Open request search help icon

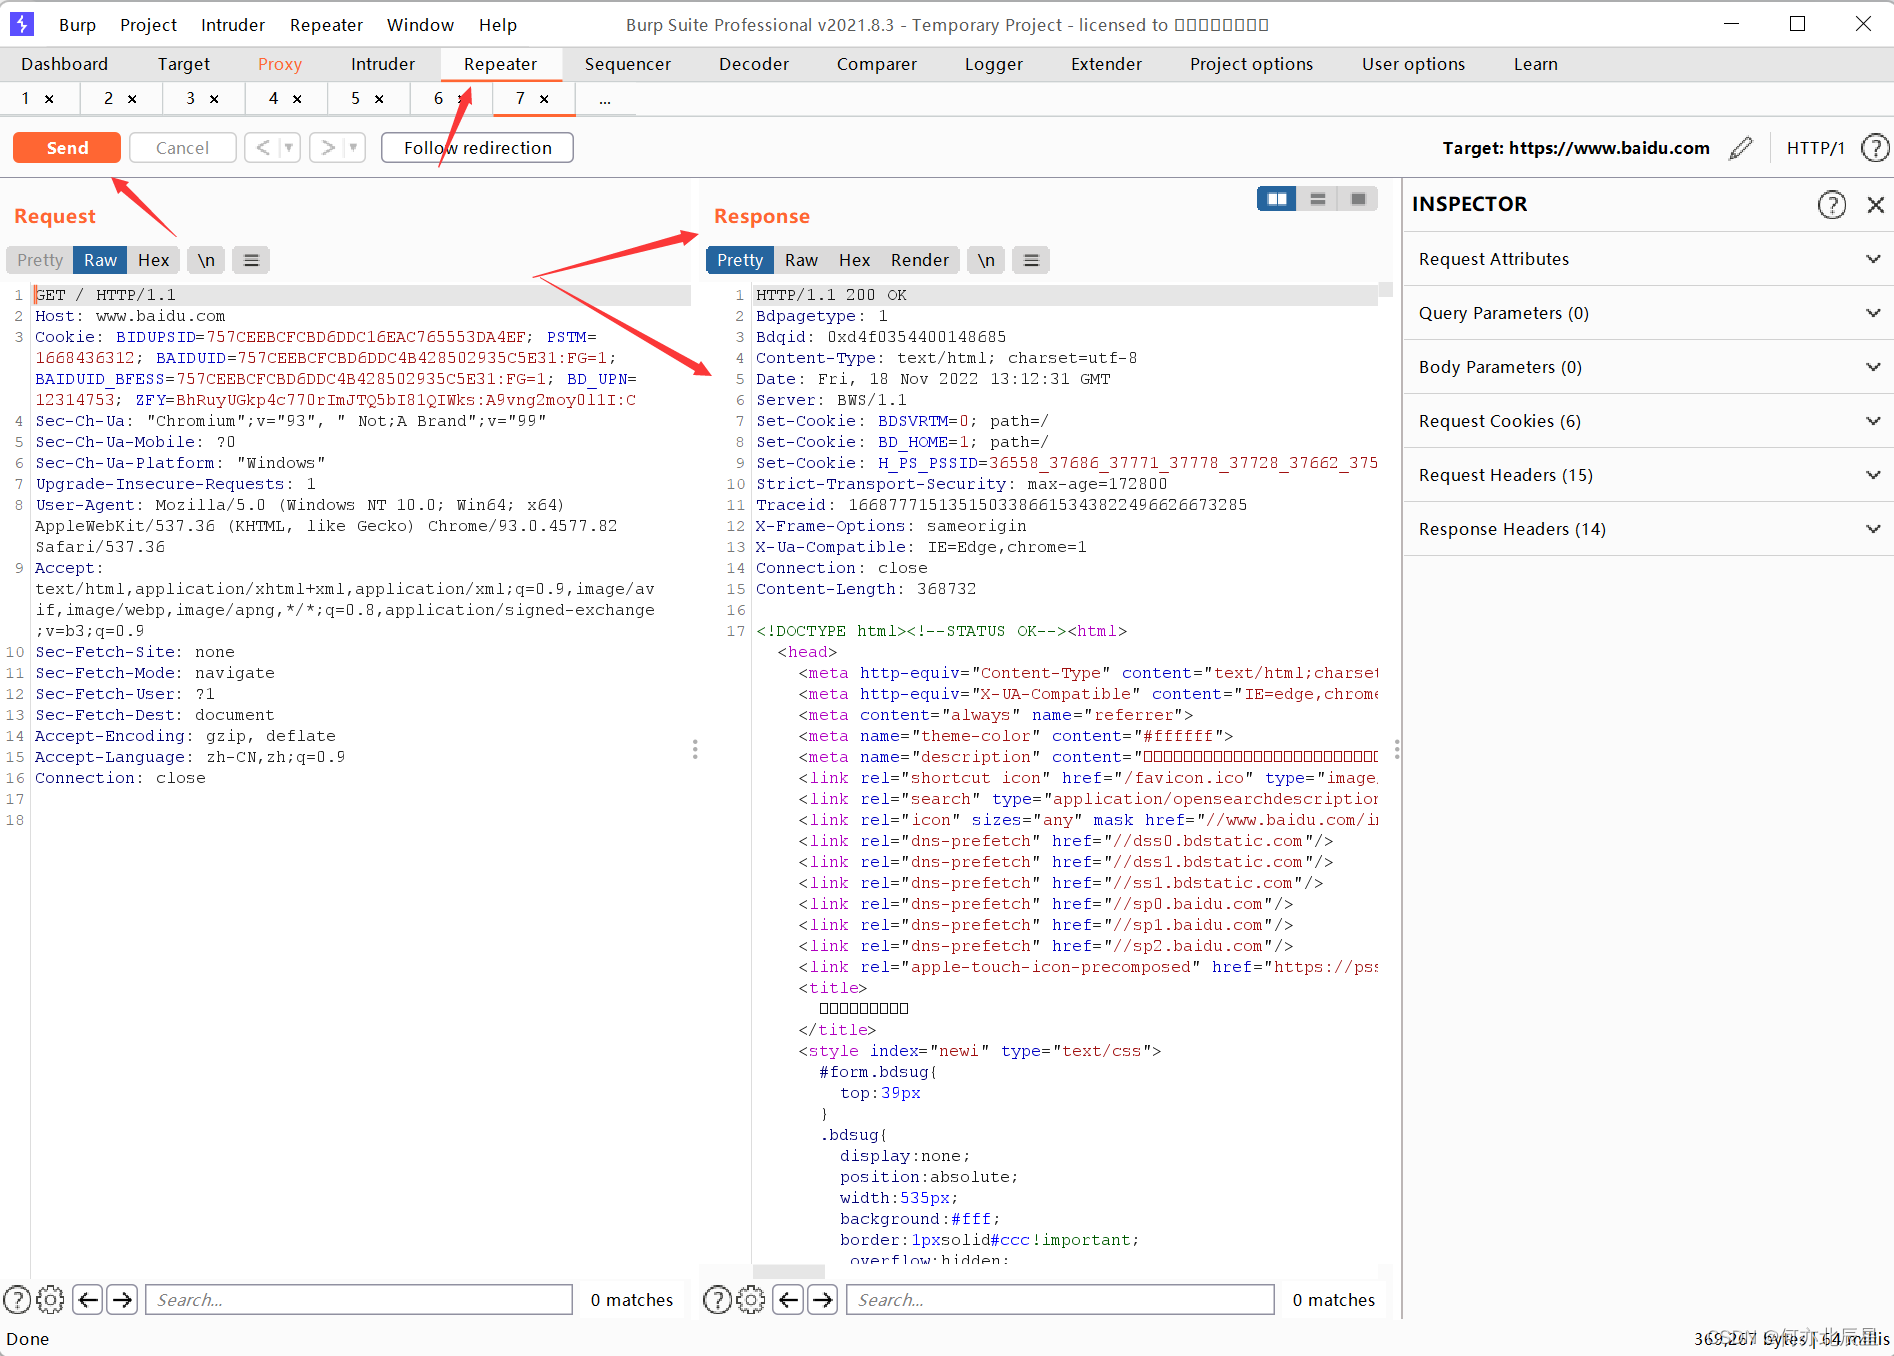(x=17, y=1300)
